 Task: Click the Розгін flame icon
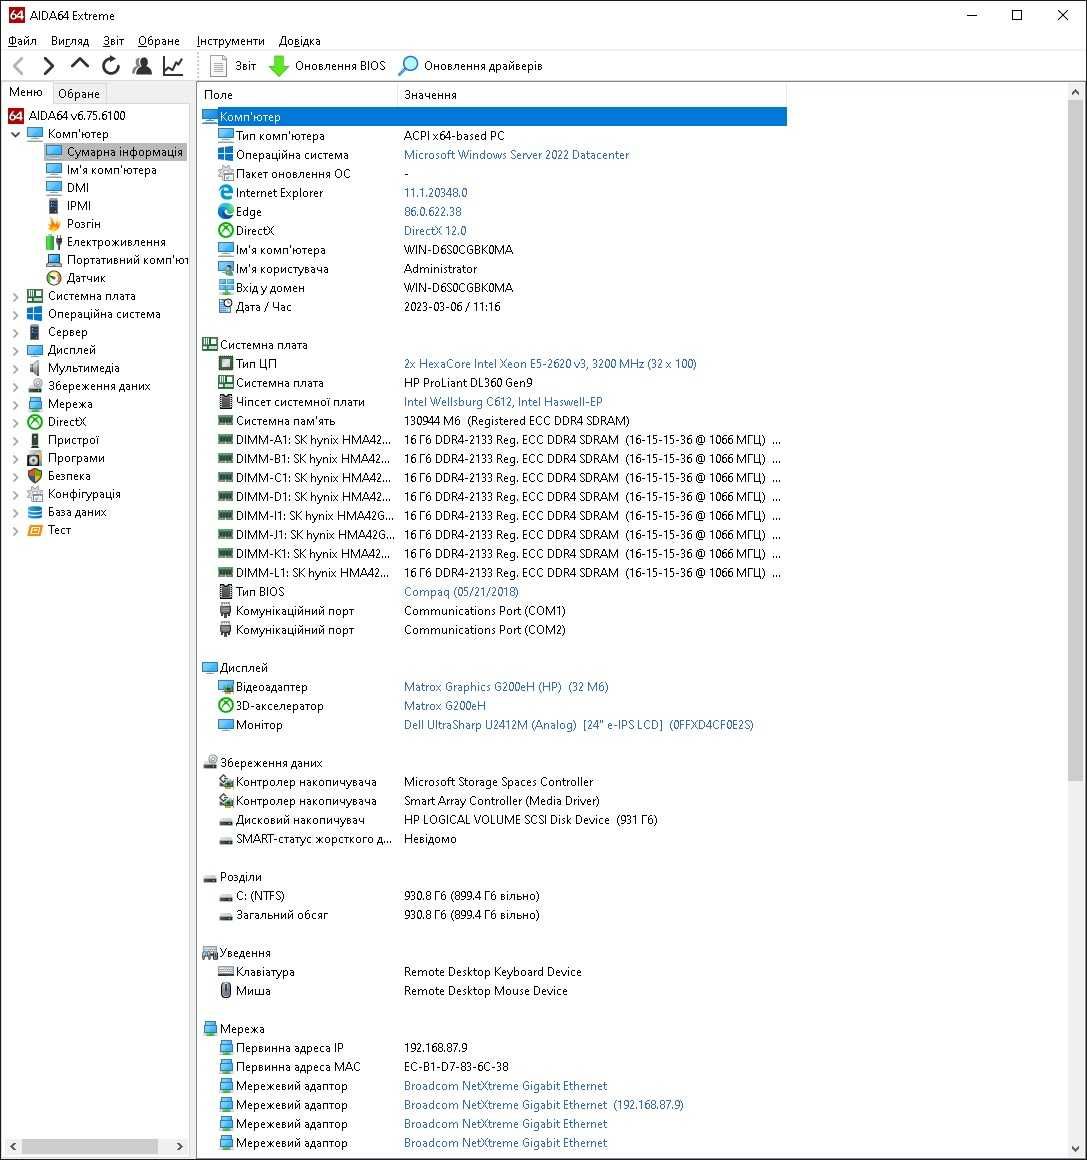(54, 224)
